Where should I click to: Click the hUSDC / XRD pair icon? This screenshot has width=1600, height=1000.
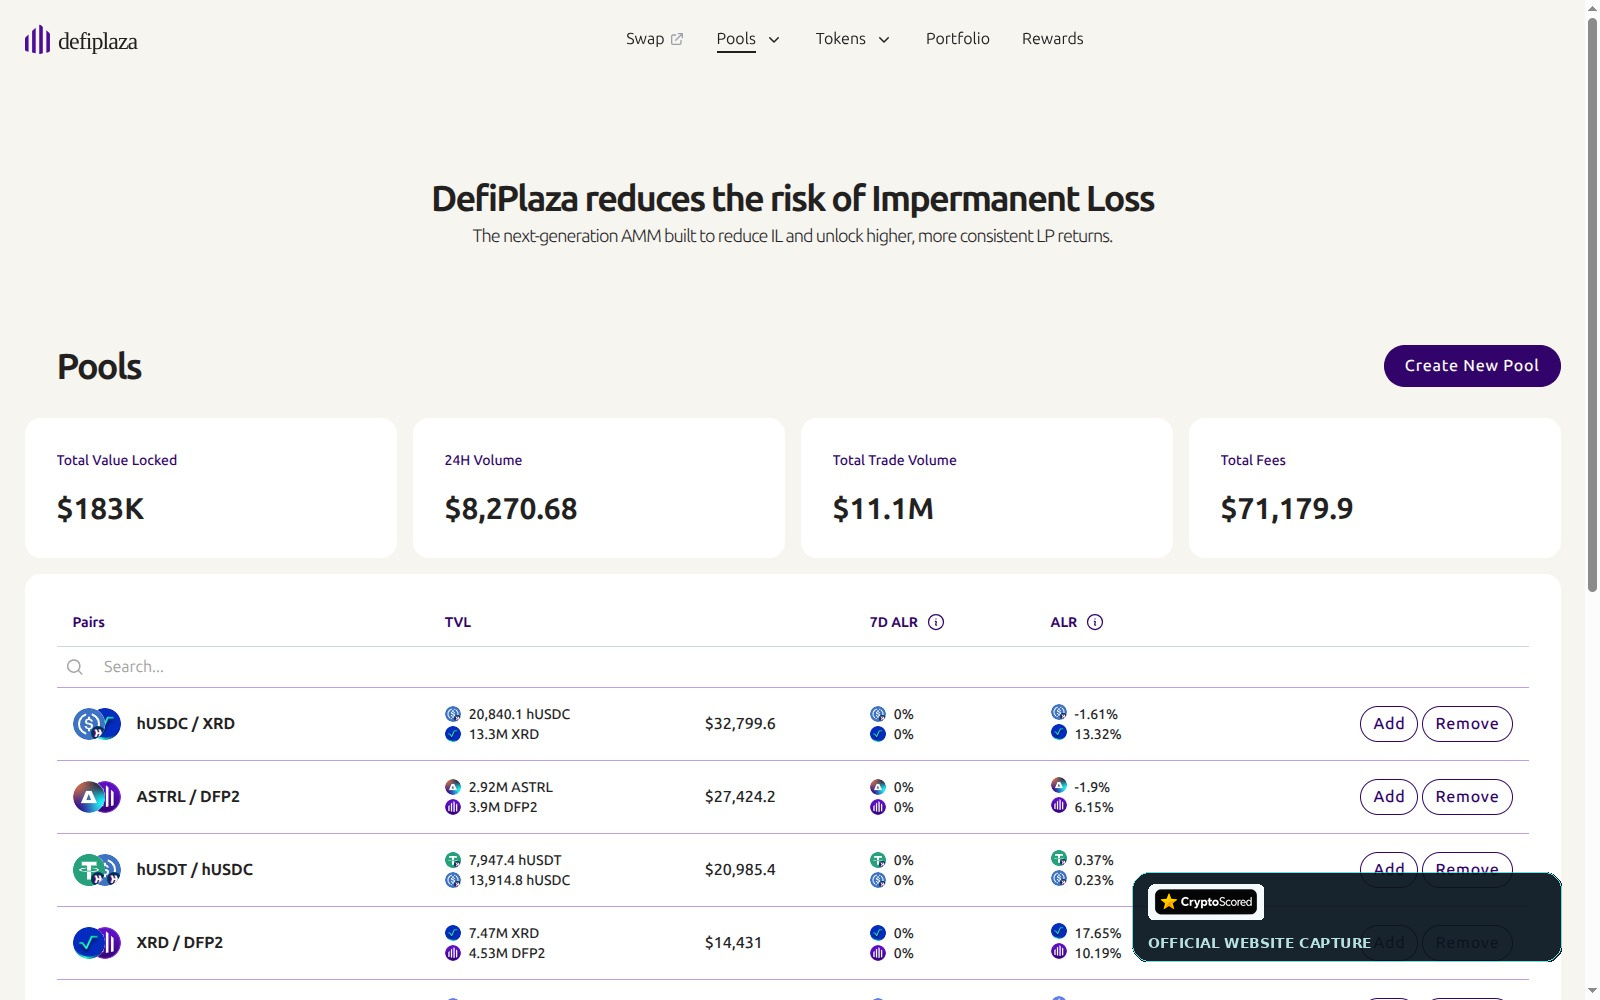pos(97,724)
